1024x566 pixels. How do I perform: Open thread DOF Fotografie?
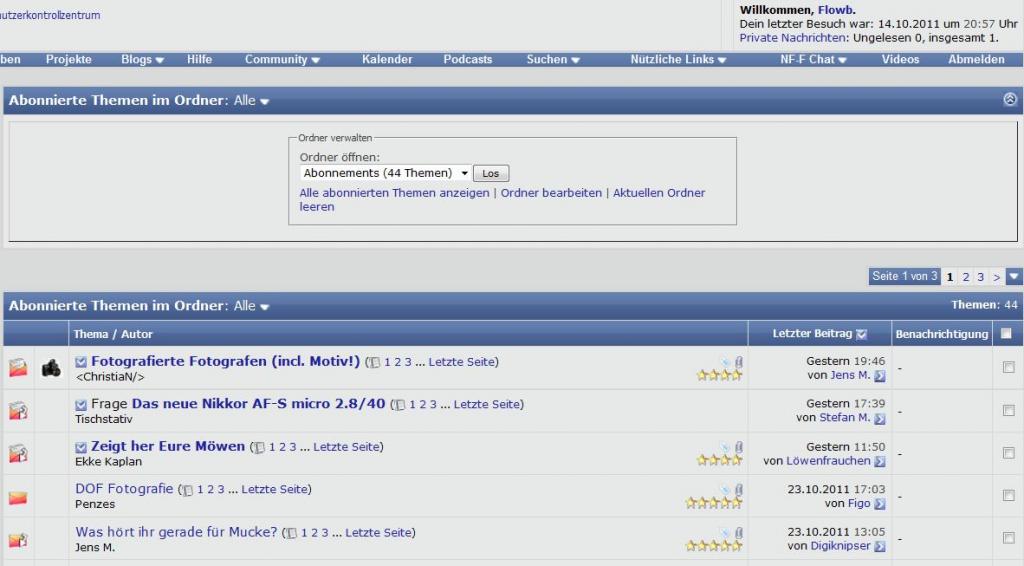pos(124,489)
